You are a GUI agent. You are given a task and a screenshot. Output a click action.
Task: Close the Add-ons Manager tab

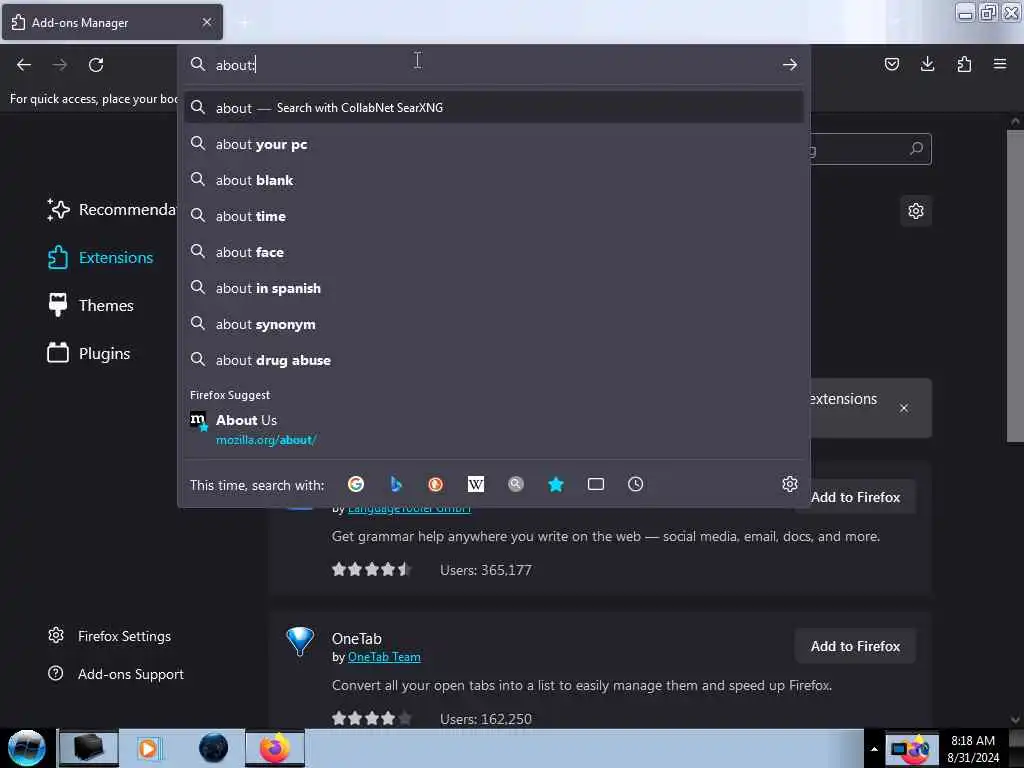(x=207, y=22)
